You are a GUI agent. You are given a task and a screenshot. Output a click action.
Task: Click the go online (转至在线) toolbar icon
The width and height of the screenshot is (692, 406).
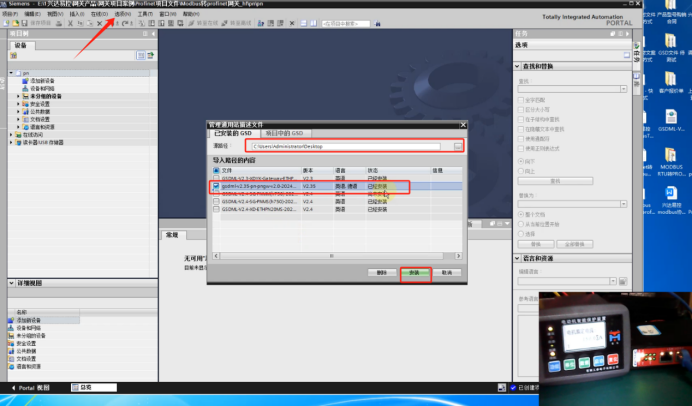pos(191,23)
